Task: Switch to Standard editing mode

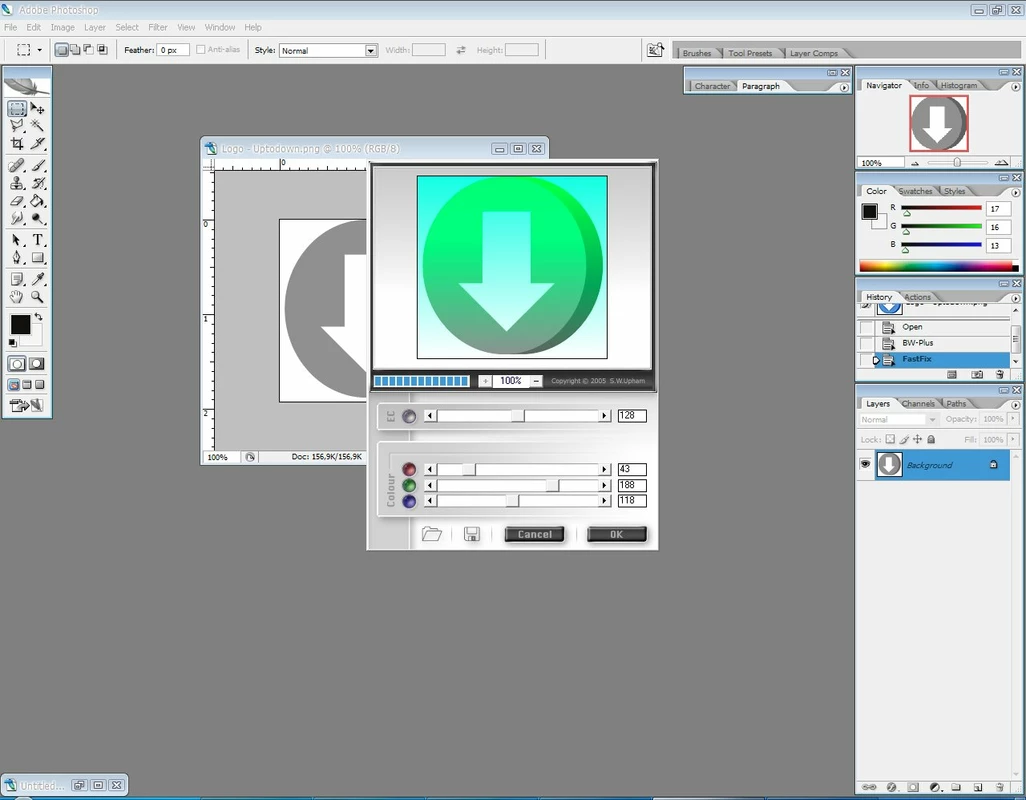Action: click(17, 364)
